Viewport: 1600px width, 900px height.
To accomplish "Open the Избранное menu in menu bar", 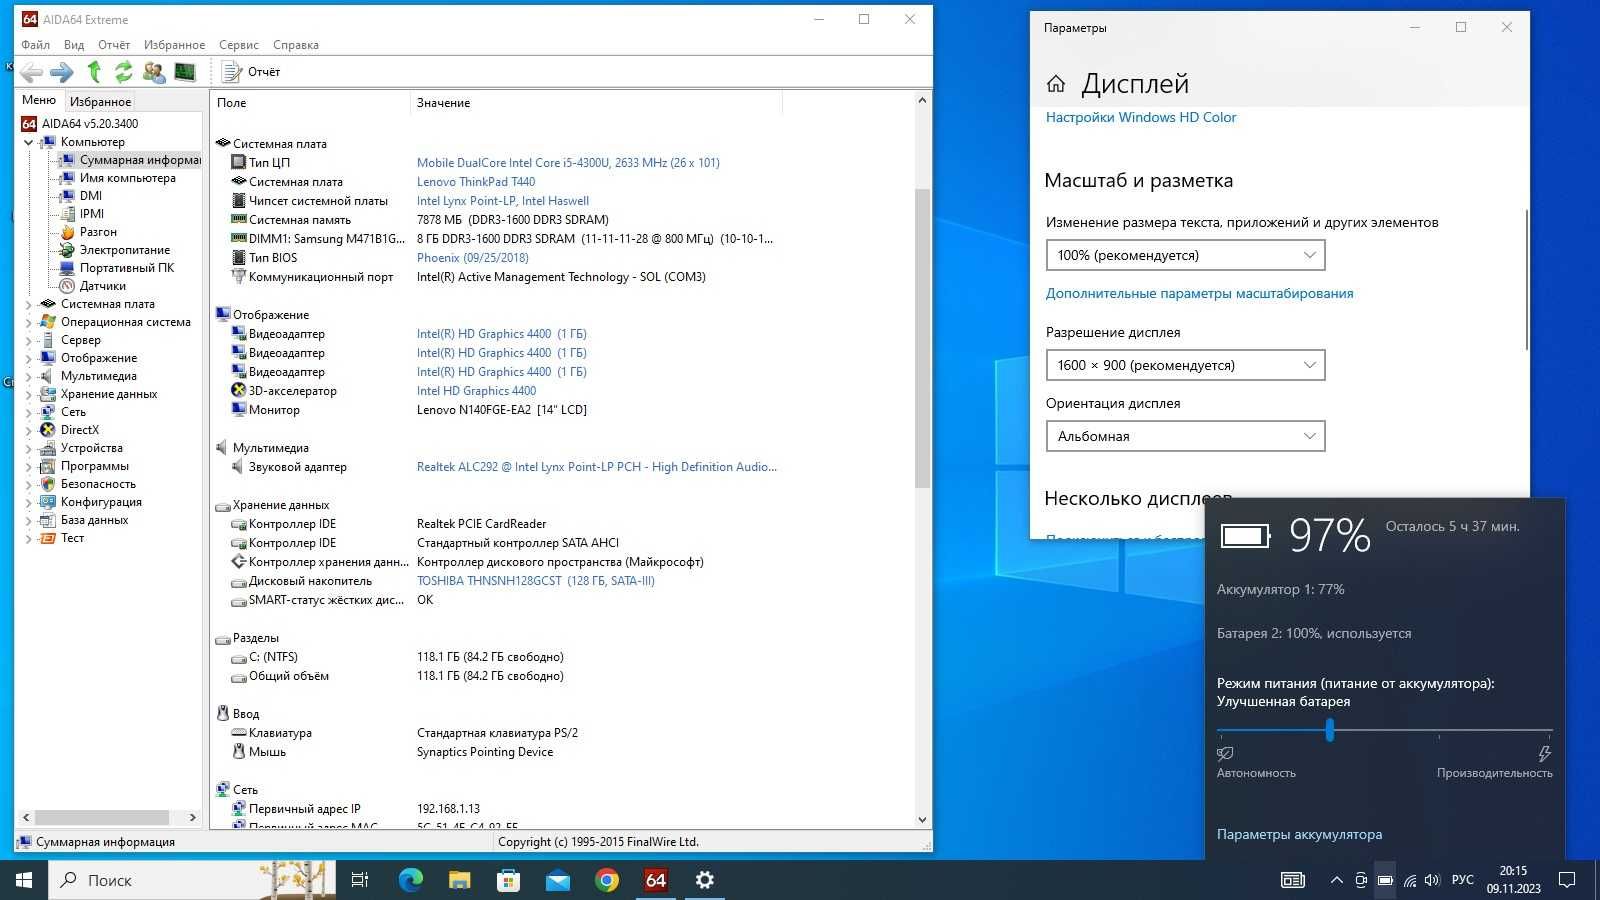I will pos(174,45).
